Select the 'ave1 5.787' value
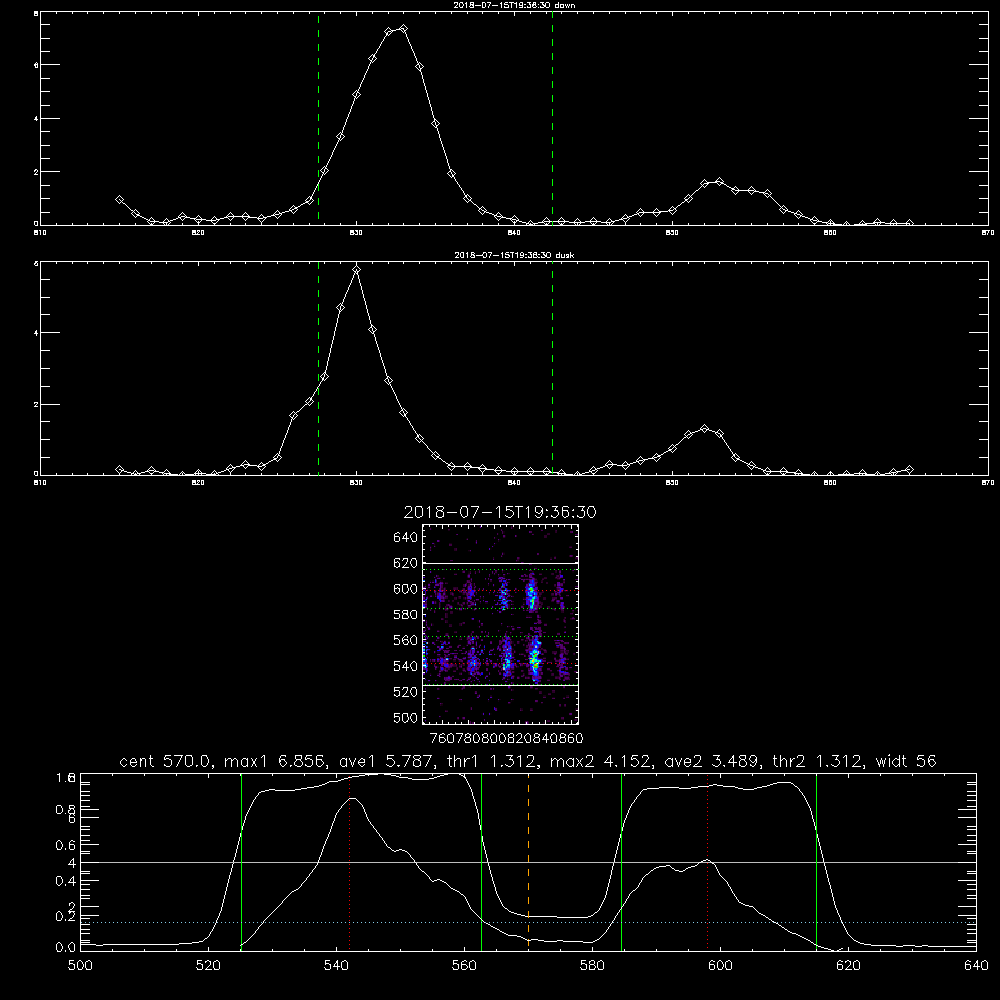1000x1000 pixels. pyautogui.click(x=386, y=761)
